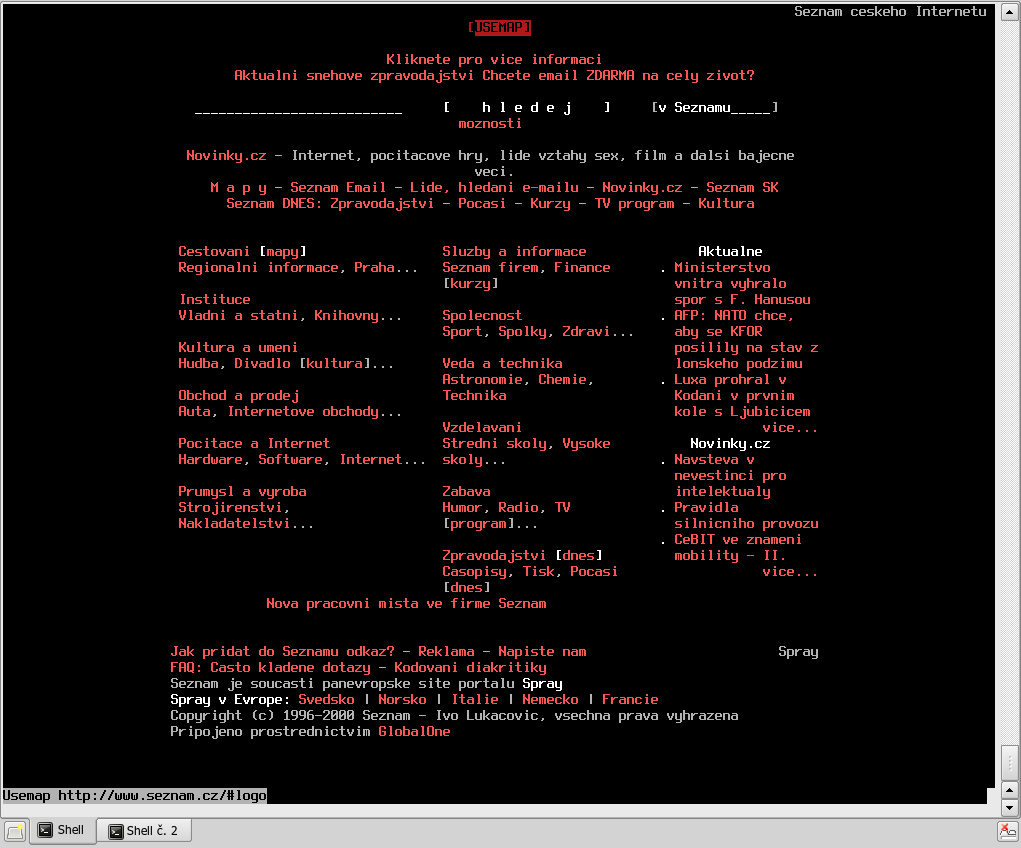Image resolution: width=1021 pixels, height=848 pixels.
Task: Click the new session icon in the tab bar
Action: [15, 831]
